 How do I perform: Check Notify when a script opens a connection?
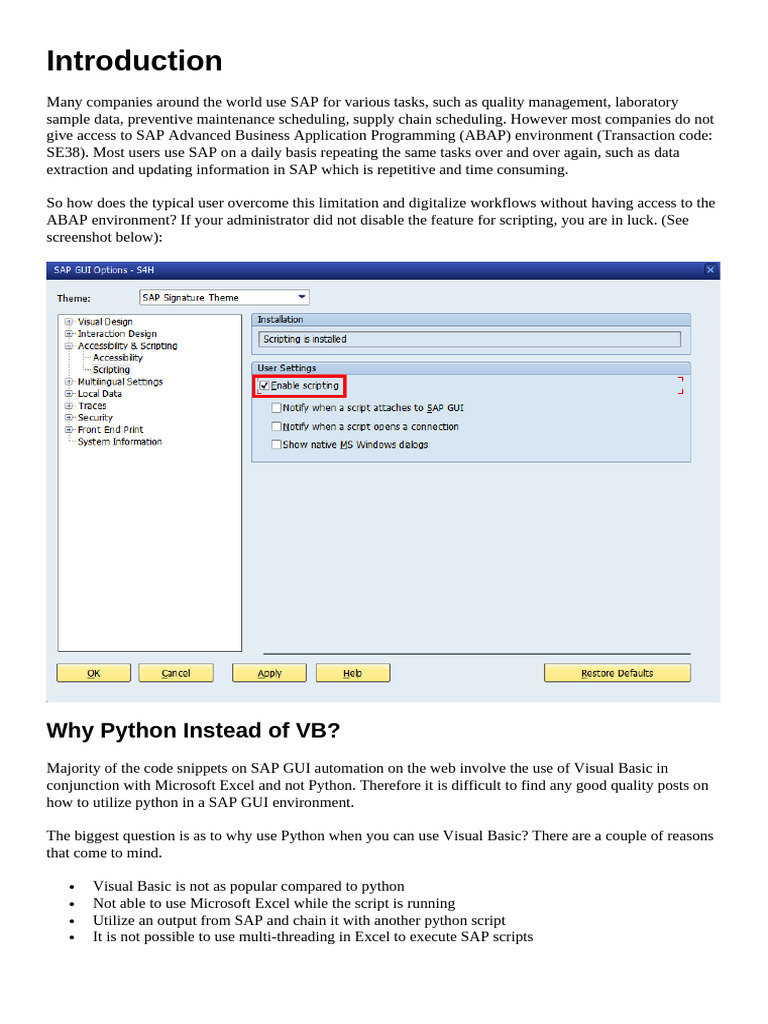[276, 426]
